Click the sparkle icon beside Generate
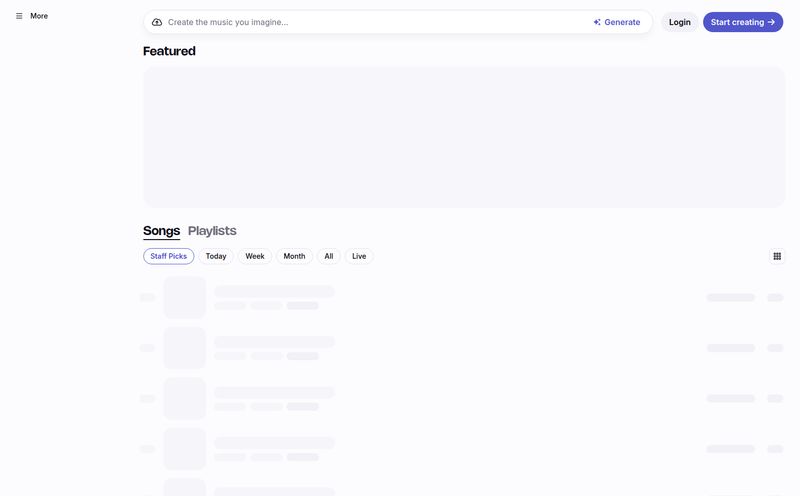This screenshot has width=800, height=496. pos(597,22)
